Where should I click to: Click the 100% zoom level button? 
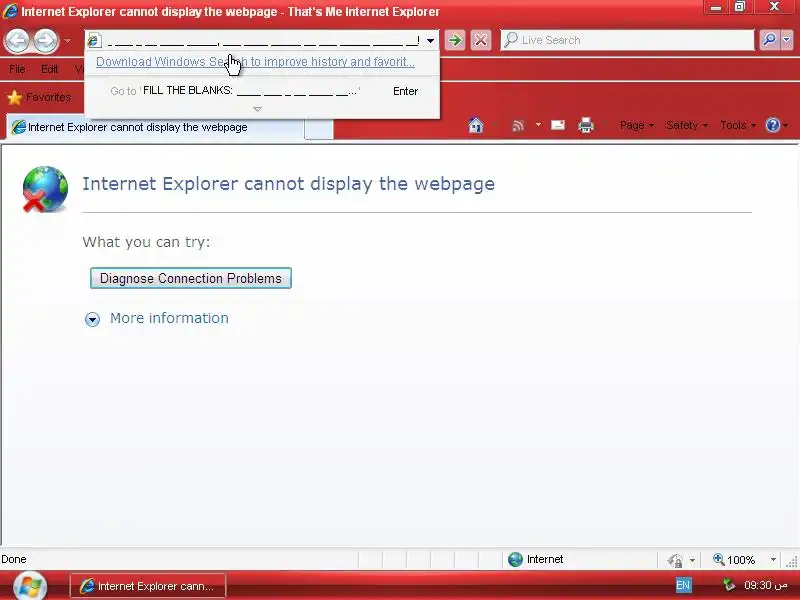tap(734, 560)
